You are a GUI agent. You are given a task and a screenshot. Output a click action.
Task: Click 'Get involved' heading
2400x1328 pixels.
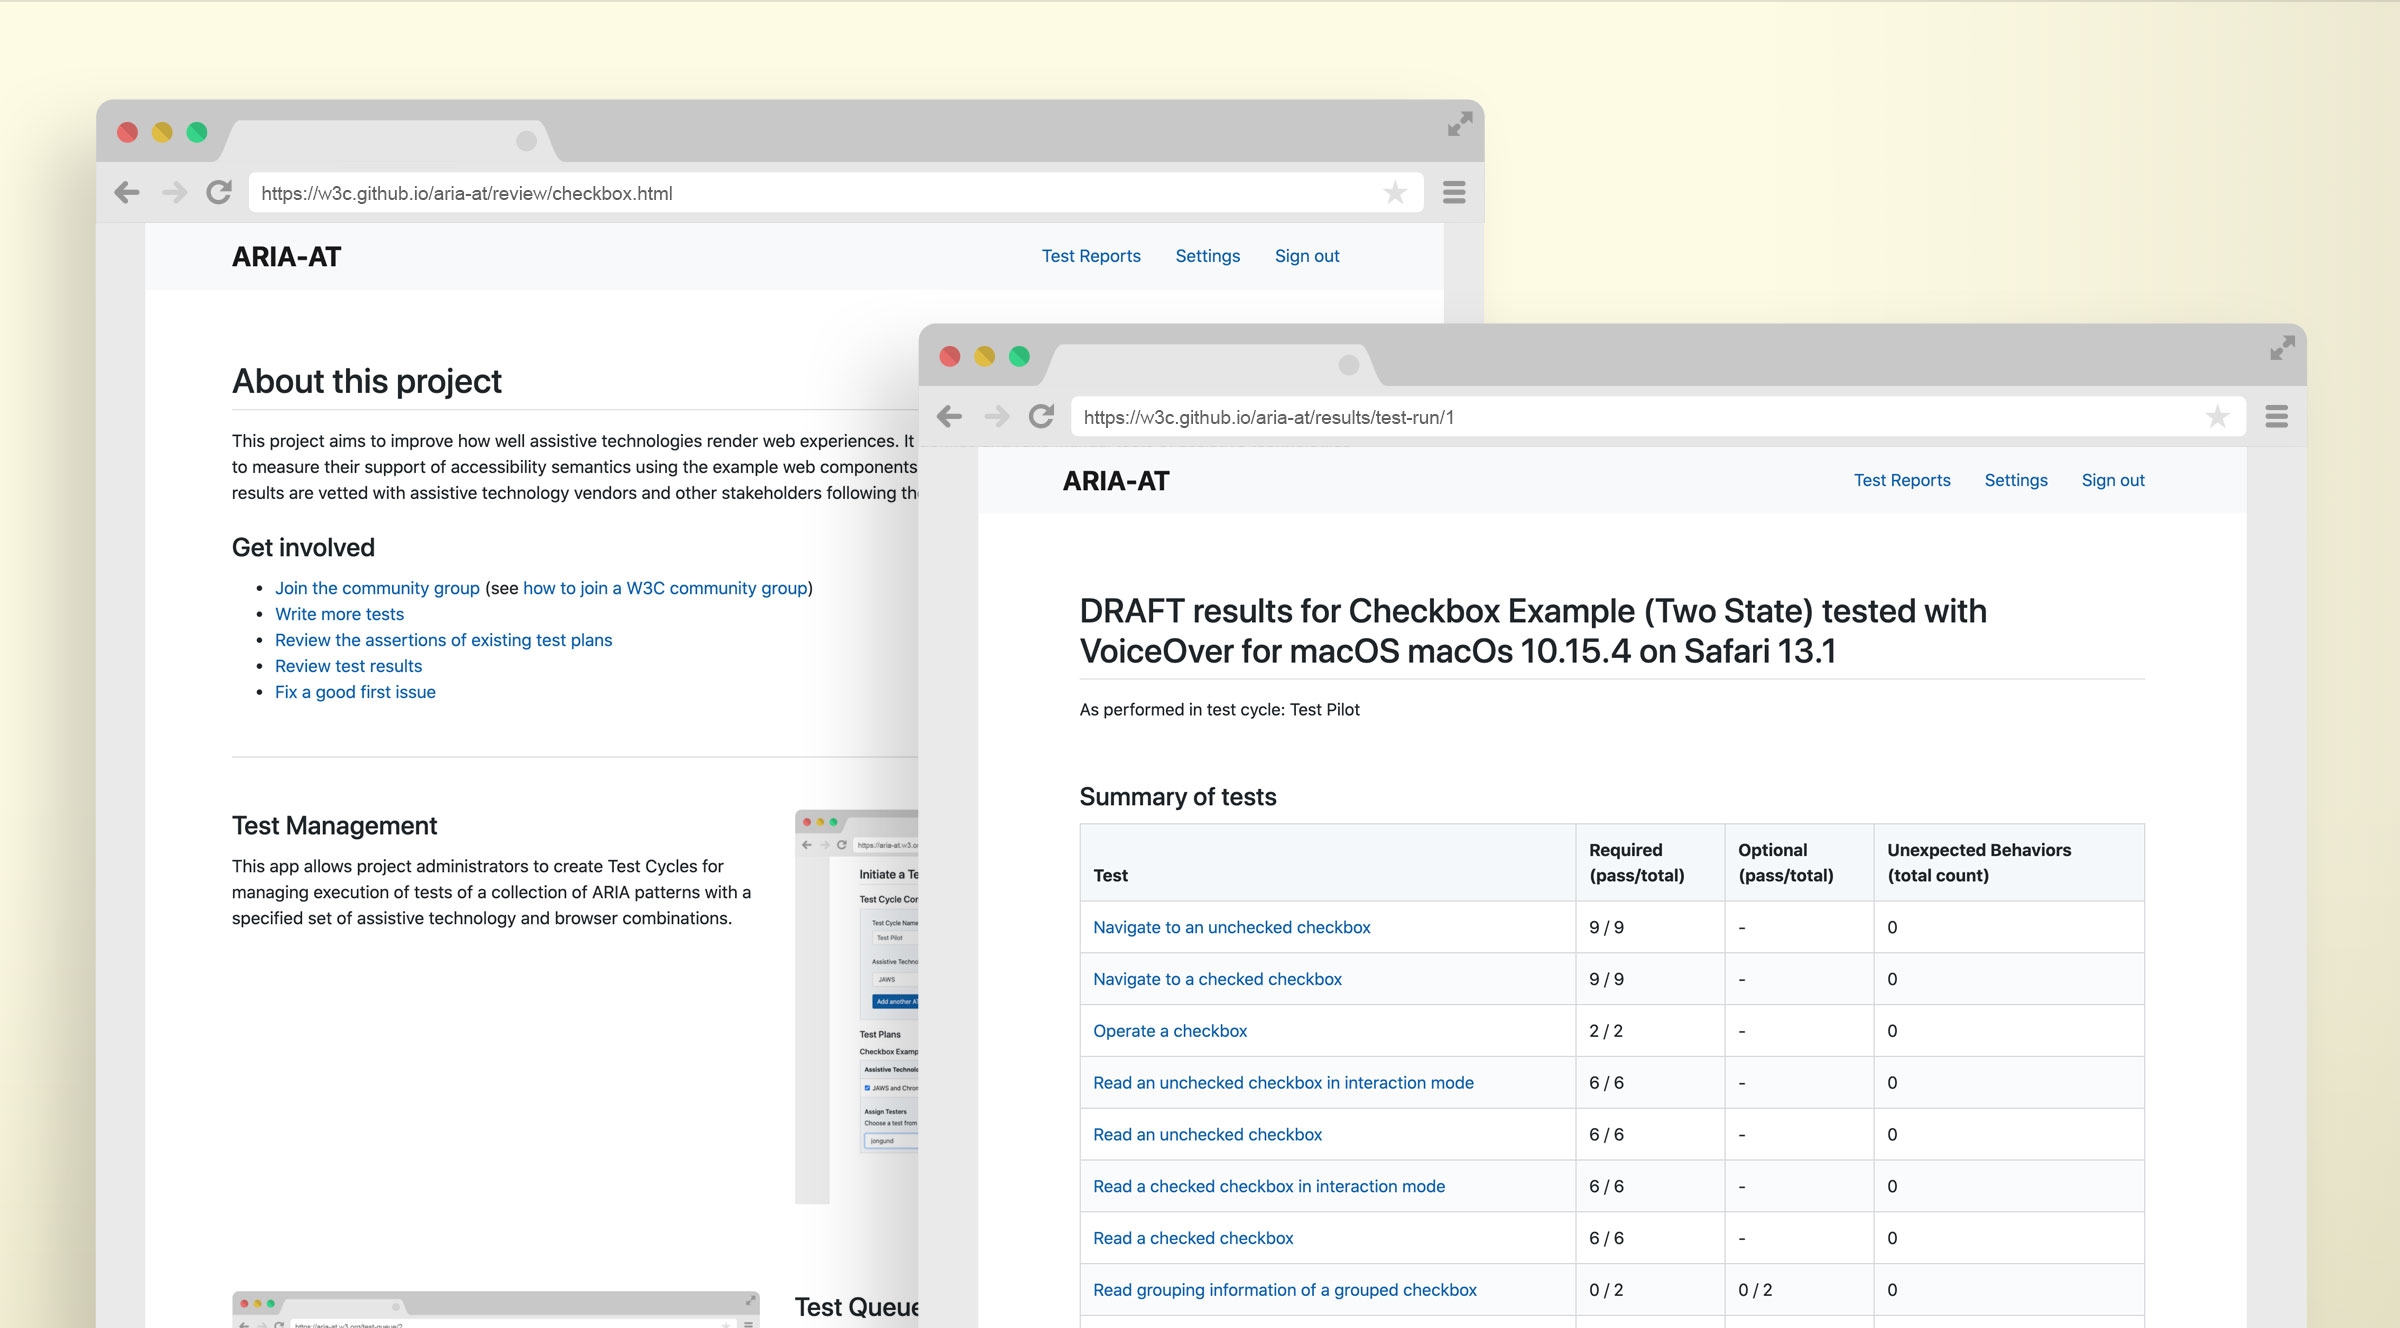pos(303,547)
